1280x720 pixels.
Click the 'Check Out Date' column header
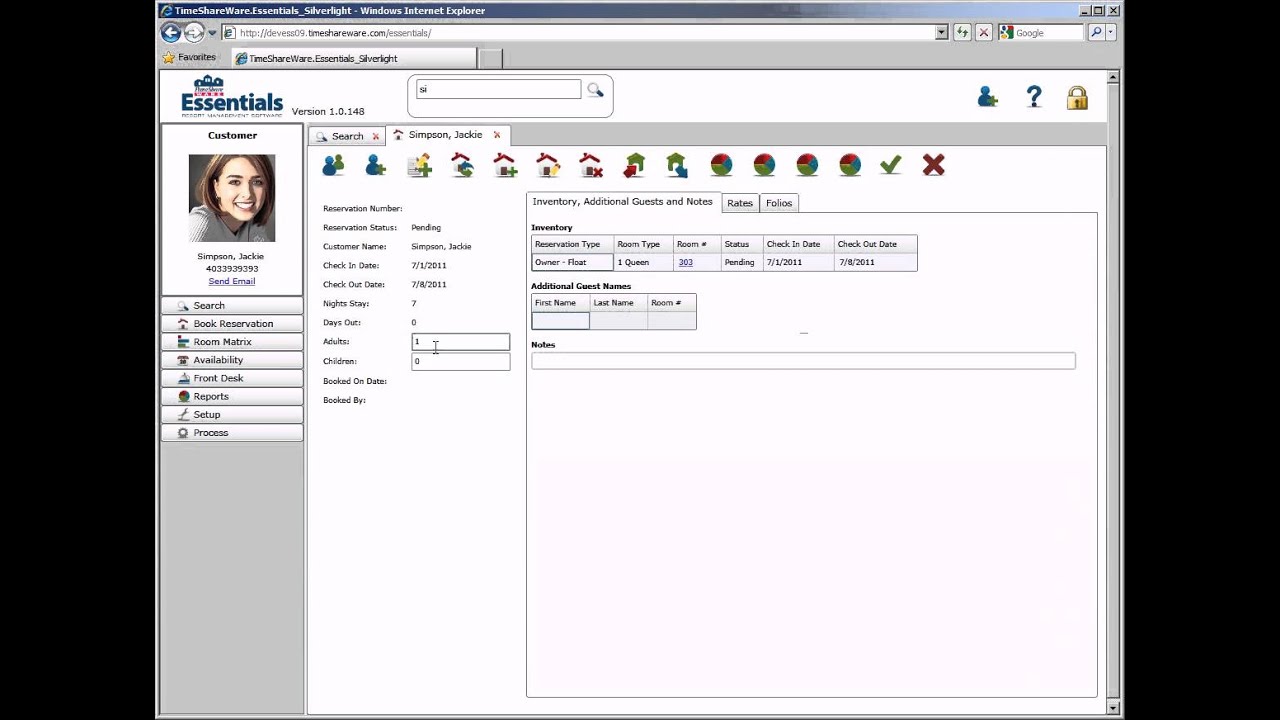(x=875, y=244)
